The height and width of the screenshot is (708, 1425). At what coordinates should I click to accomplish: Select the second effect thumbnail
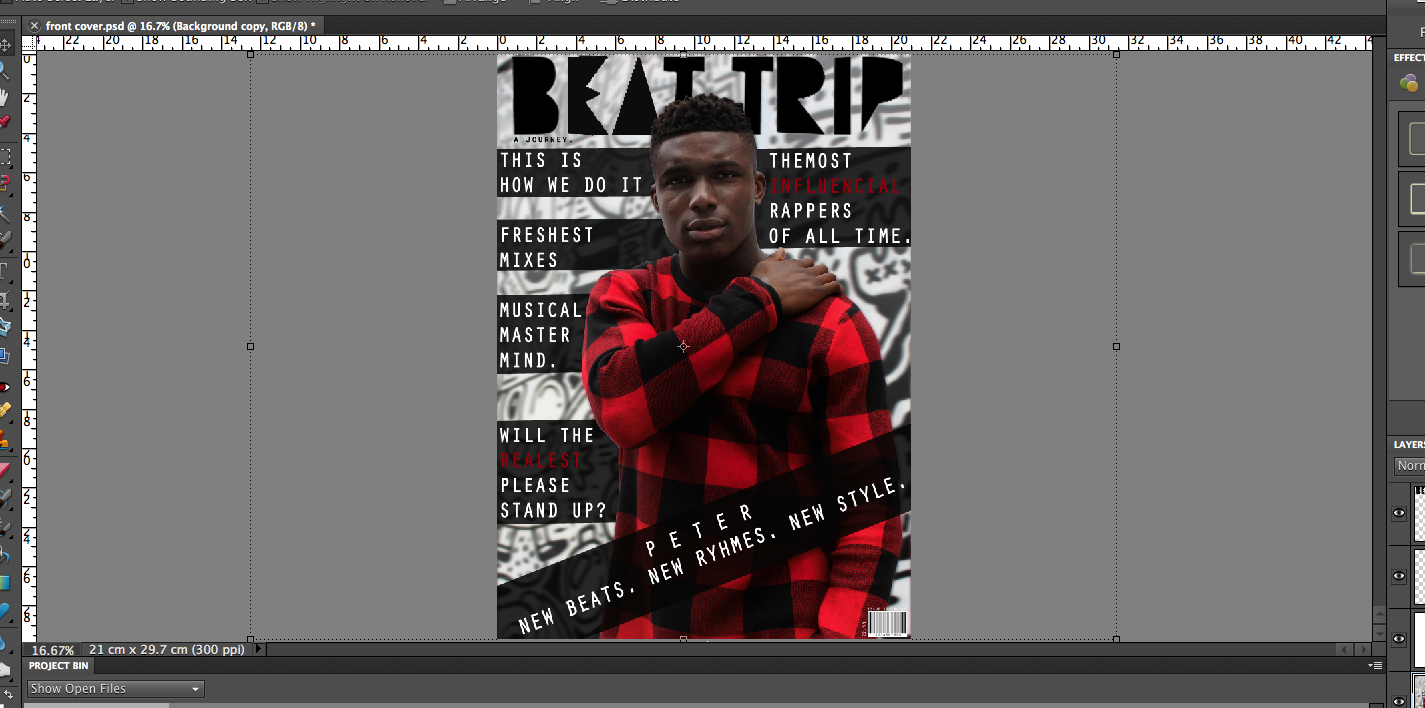tap(1412, 199)
